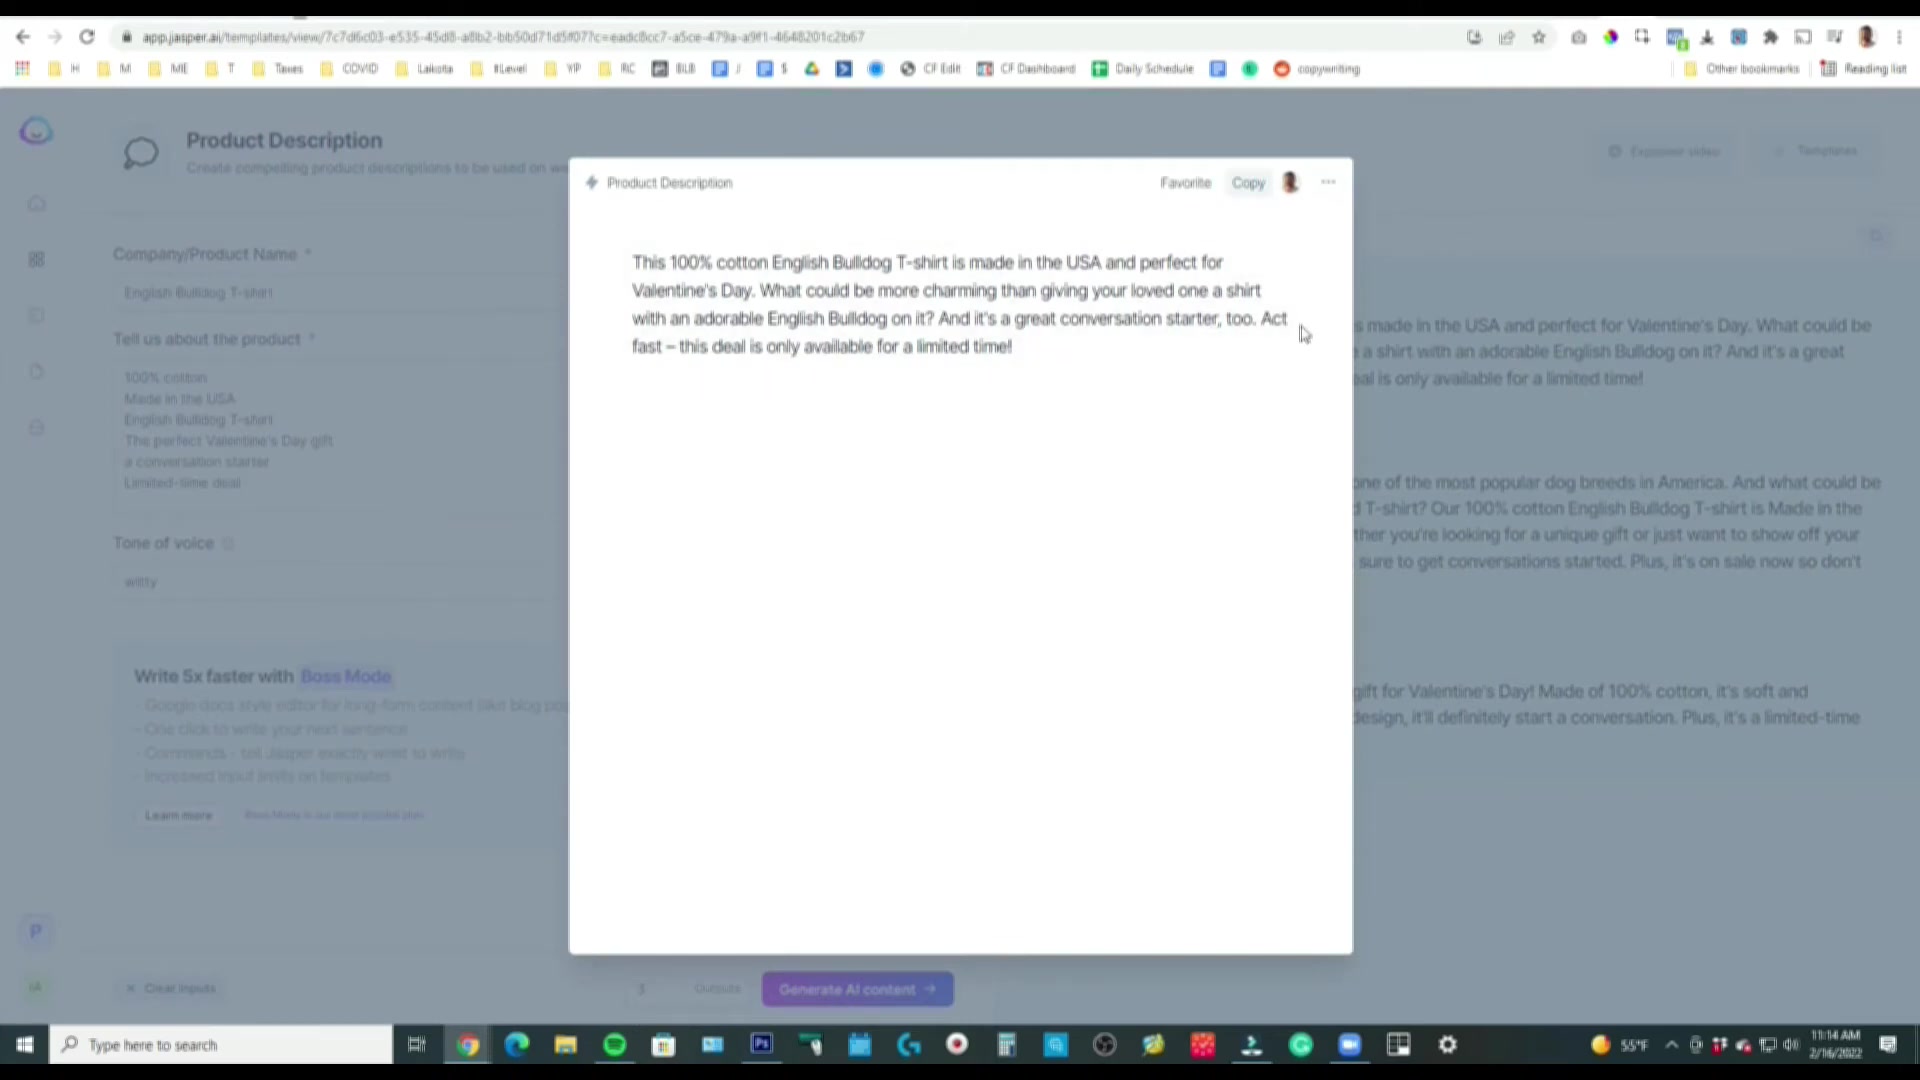The height and width of the screenshot is (1080, 1920).
Task: Open the Calculator on the taskbar
Action: (1007, 1045)
